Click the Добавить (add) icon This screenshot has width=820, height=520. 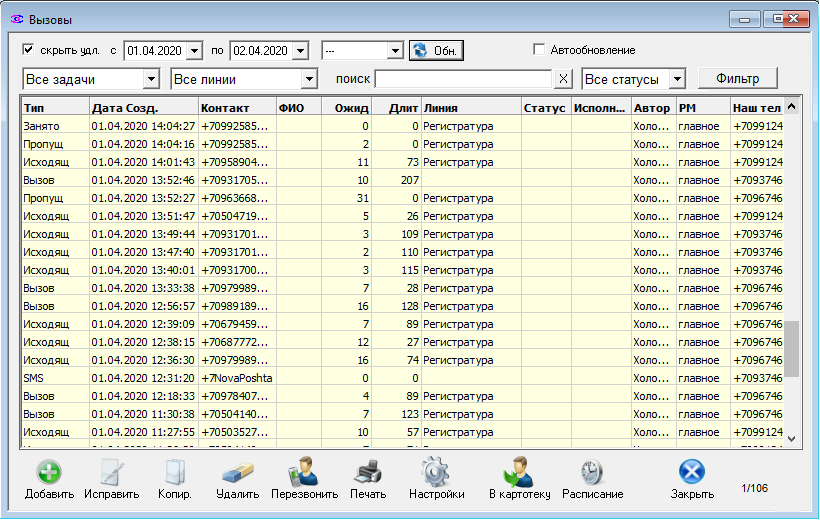click(x=50, y=472)
